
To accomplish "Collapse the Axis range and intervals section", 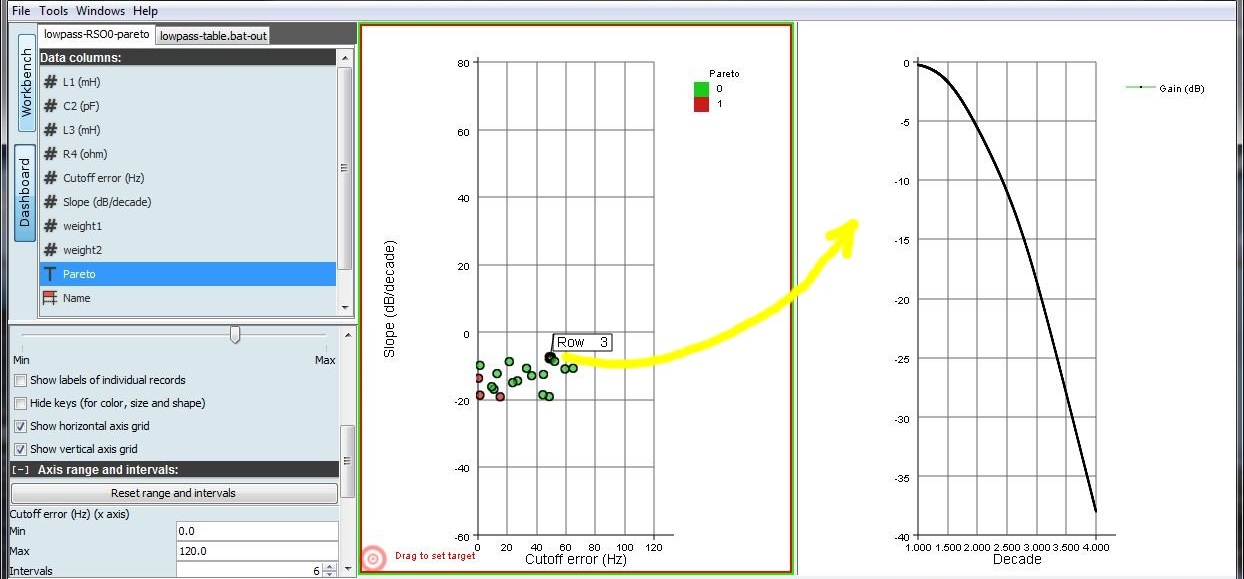I will coord(20,469).
